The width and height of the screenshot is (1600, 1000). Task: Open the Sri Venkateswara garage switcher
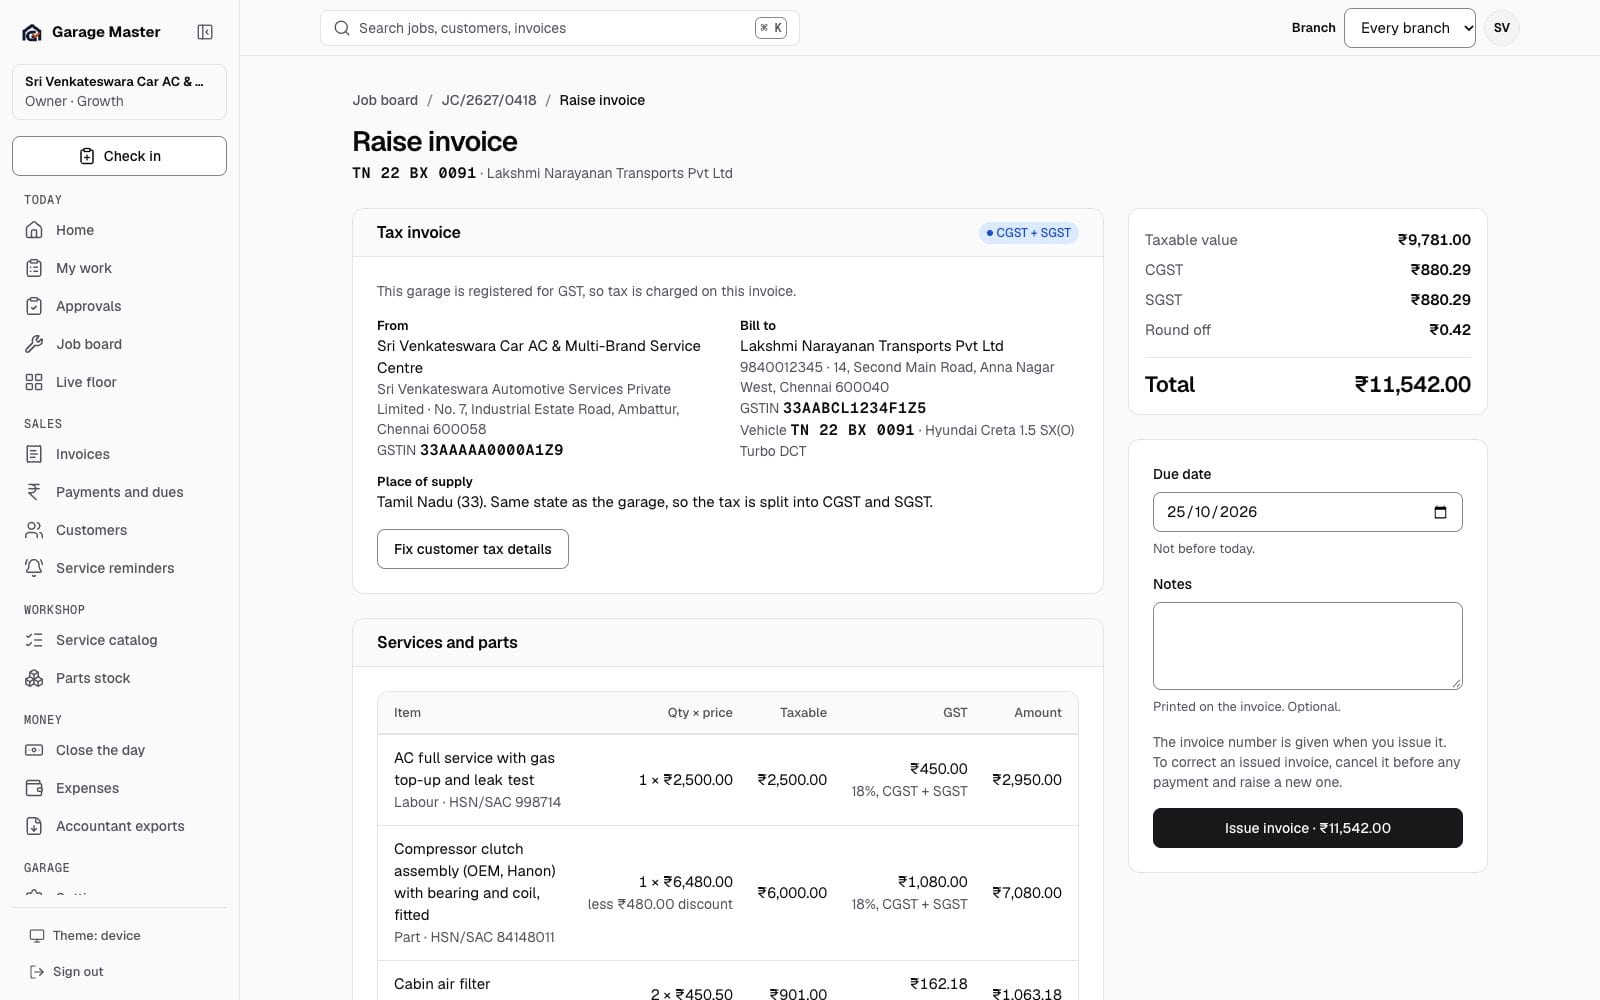[x=119, y=91]
